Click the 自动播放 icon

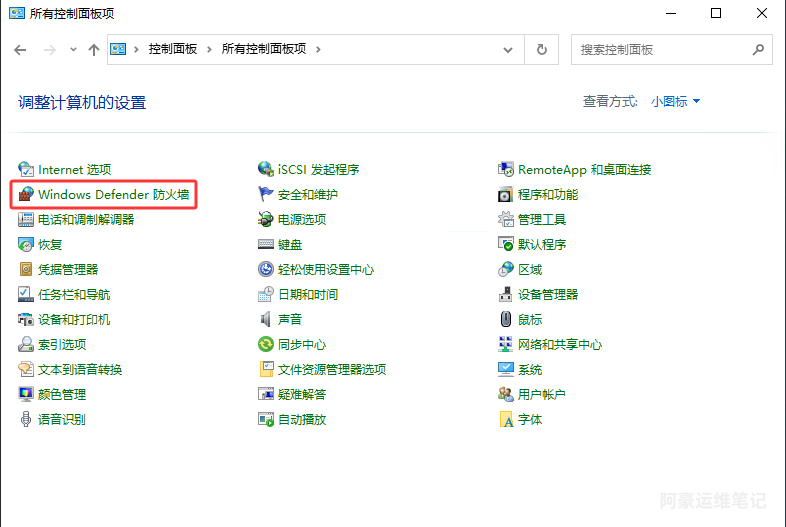[266, 419]
